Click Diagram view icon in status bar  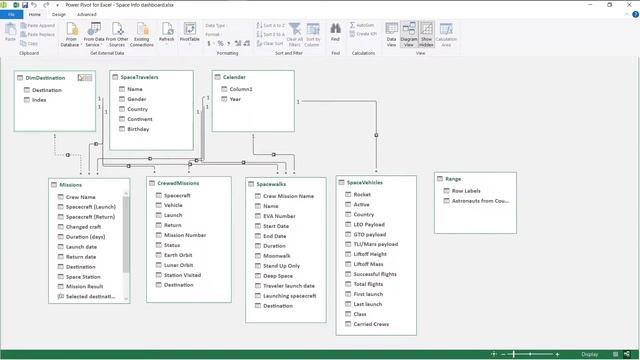[x=627, y=354]
